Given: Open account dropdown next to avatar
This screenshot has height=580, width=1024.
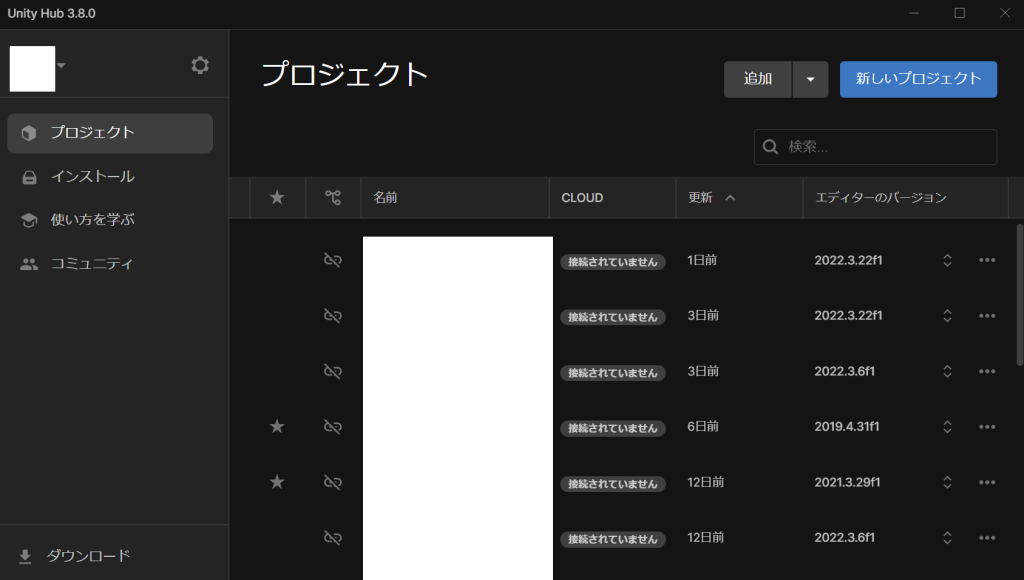Looking at the screenshot, I should (x=62, y=66).
